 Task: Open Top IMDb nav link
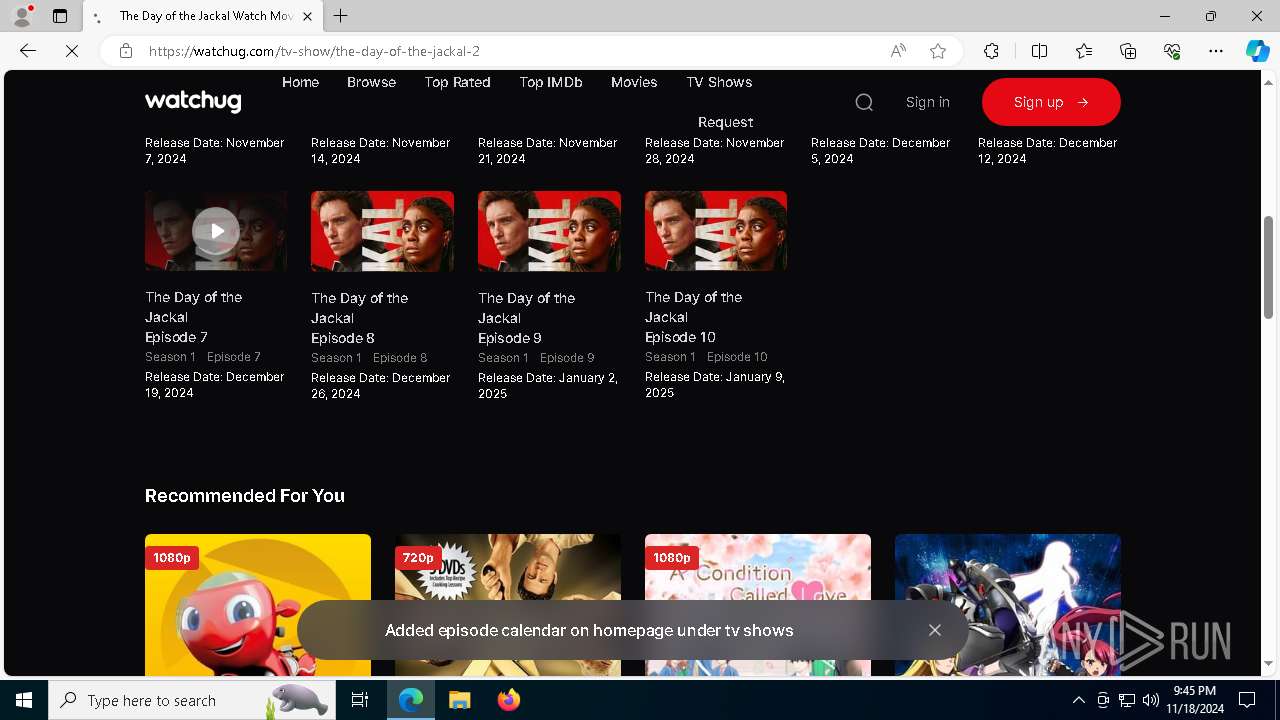(551, 82)
